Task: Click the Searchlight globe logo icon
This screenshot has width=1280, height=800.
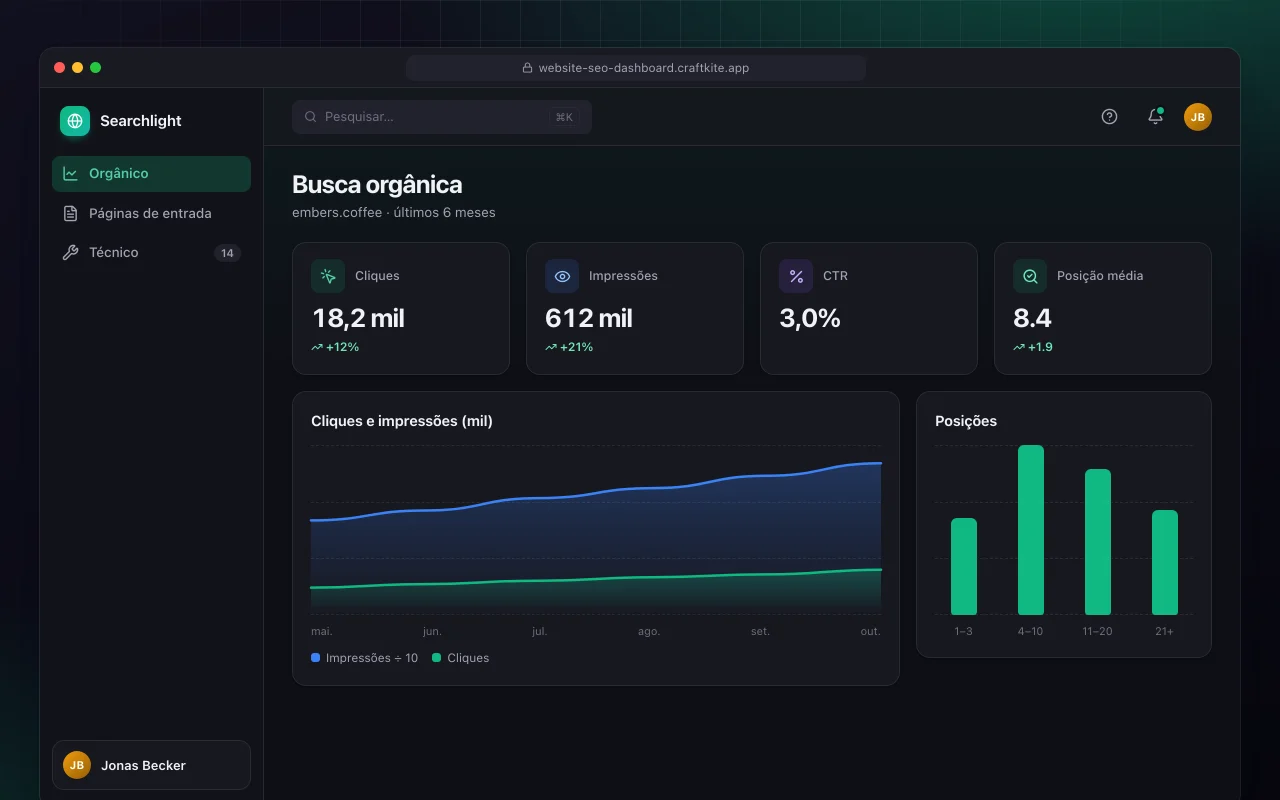Action: 75,121
